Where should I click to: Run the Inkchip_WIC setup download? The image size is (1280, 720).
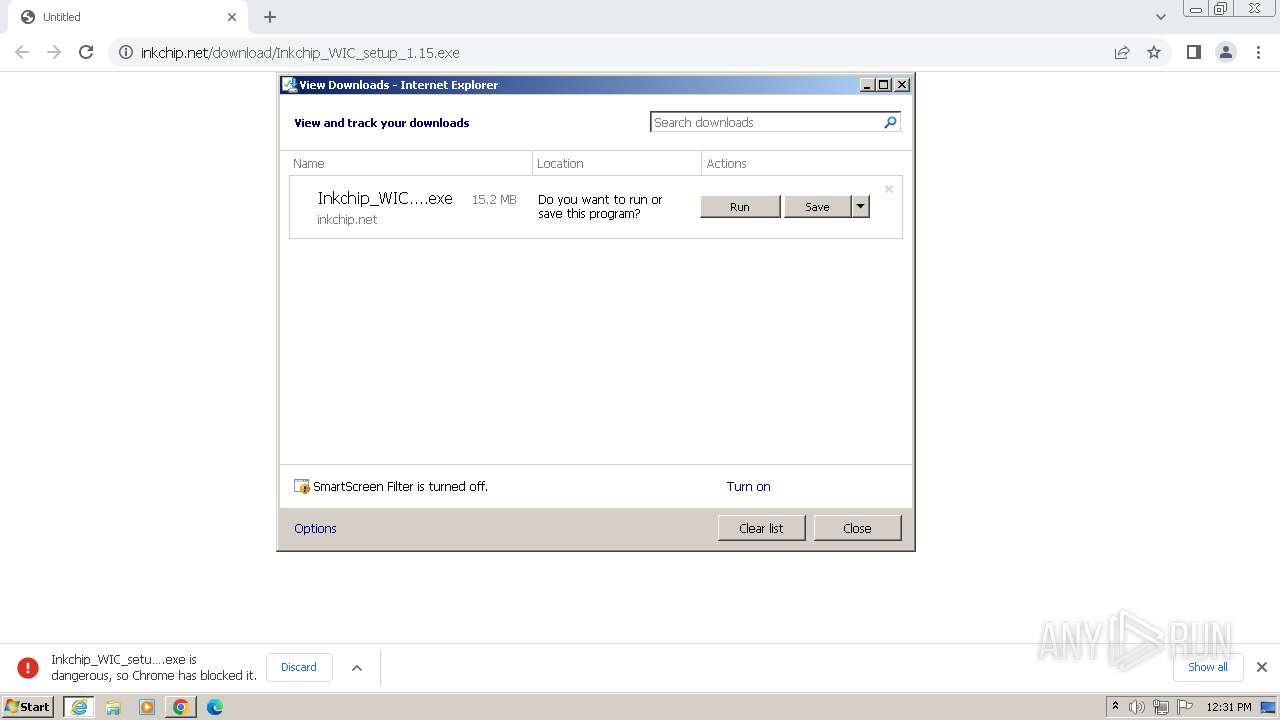coord(740,207)
